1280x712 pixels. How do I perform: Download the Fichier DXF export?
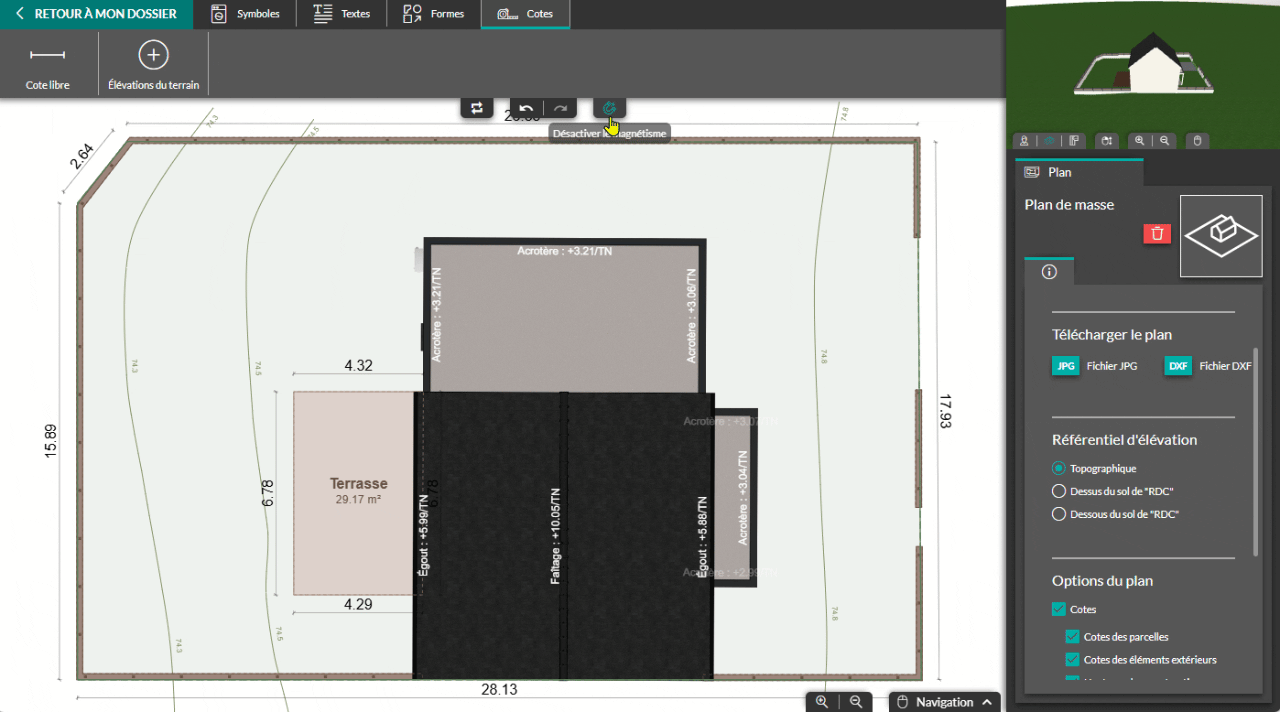(x=1180, y=366)
